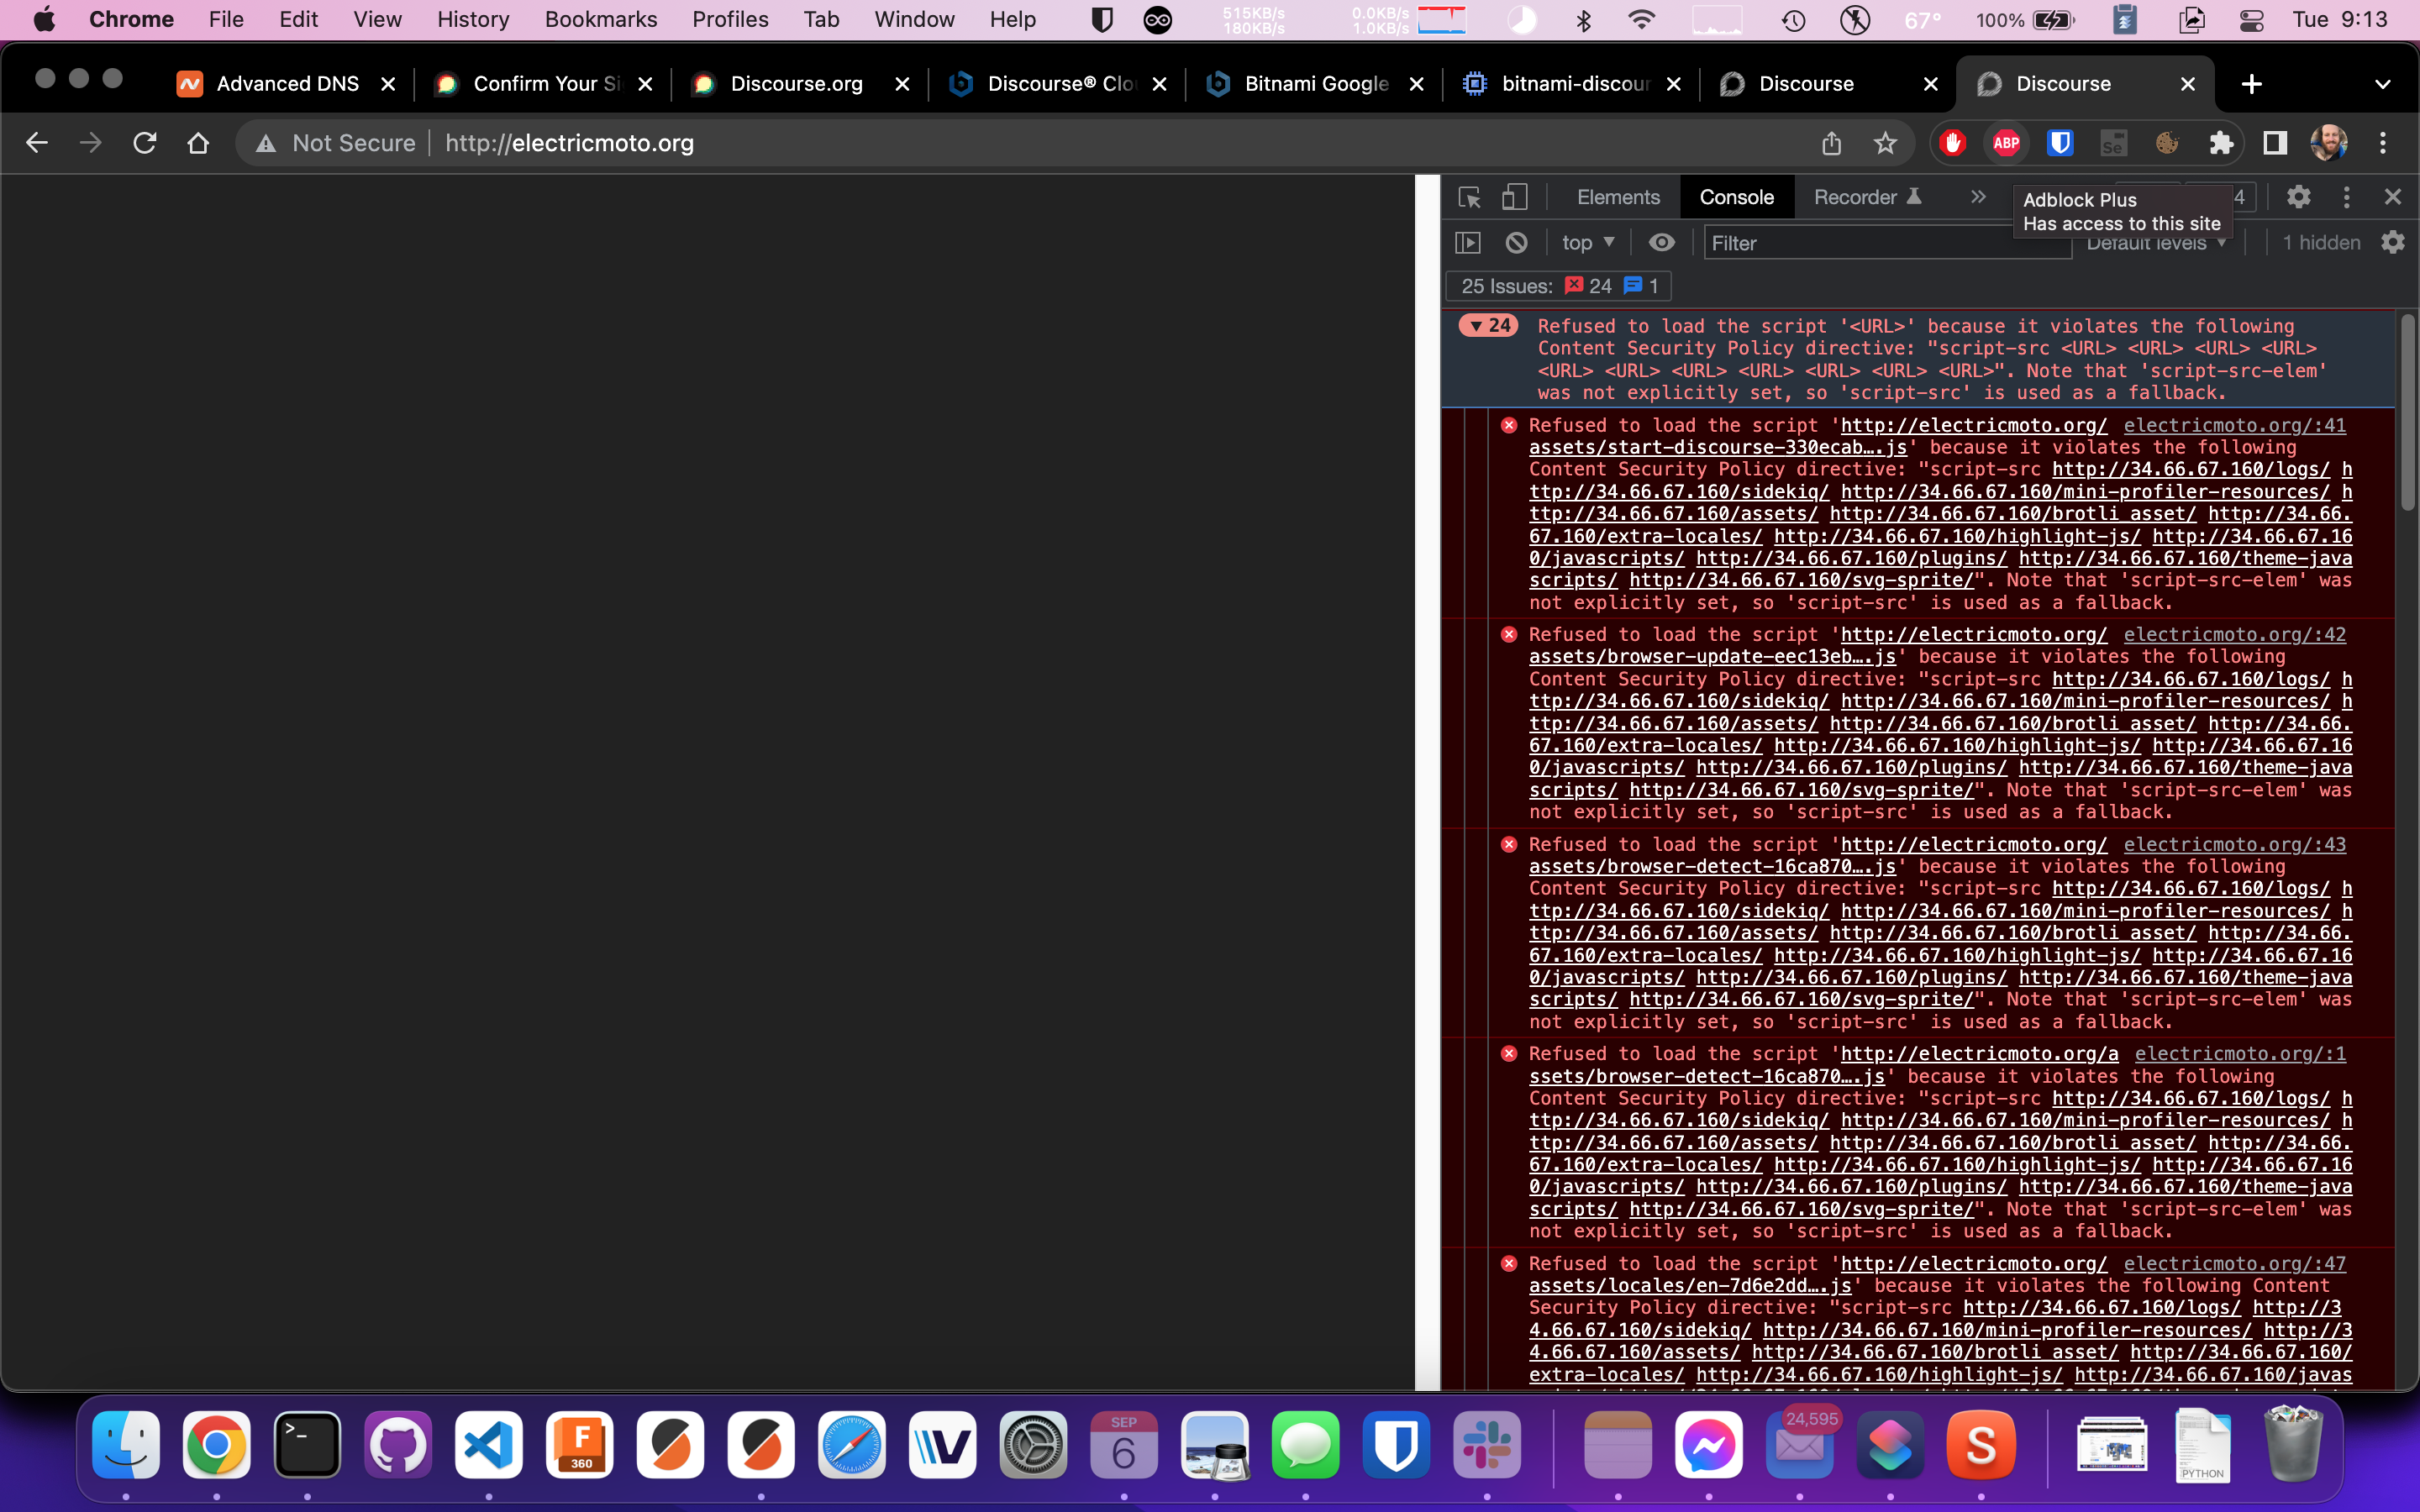Switch to the Elements tab

(x=1616, y=197)
